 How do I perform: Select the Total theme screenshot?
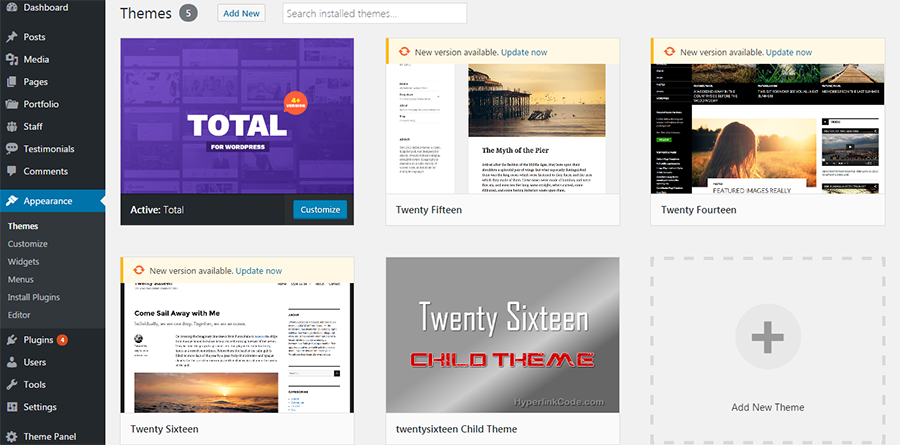(237, 116)
